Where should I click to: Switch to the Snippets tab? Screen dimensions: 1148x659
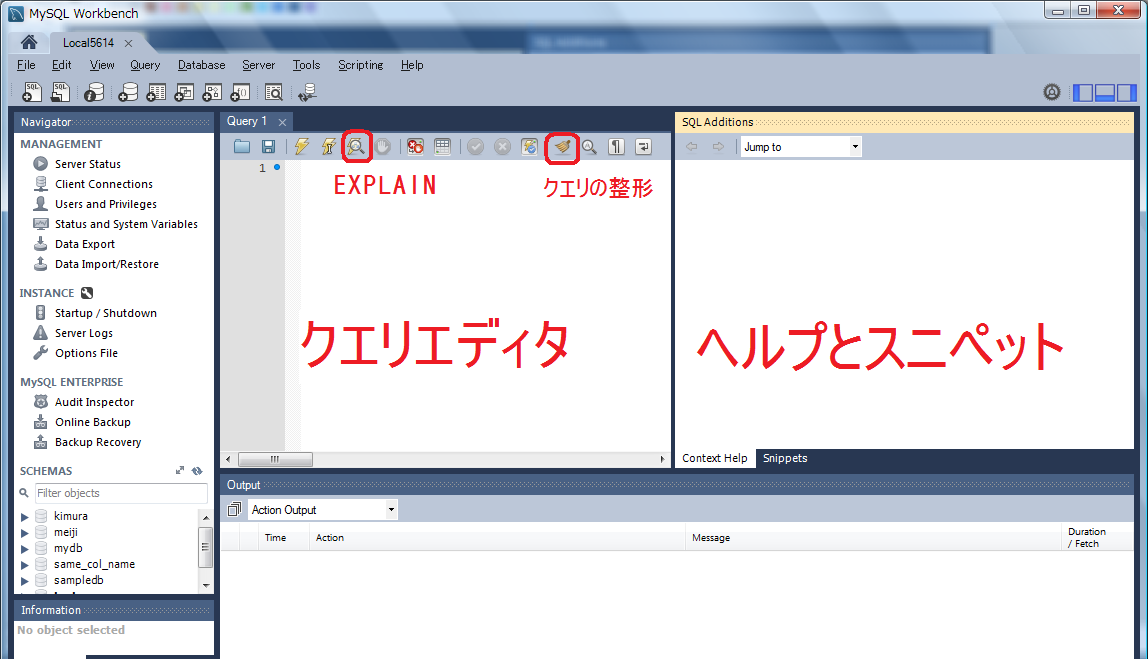pos(785,458)
